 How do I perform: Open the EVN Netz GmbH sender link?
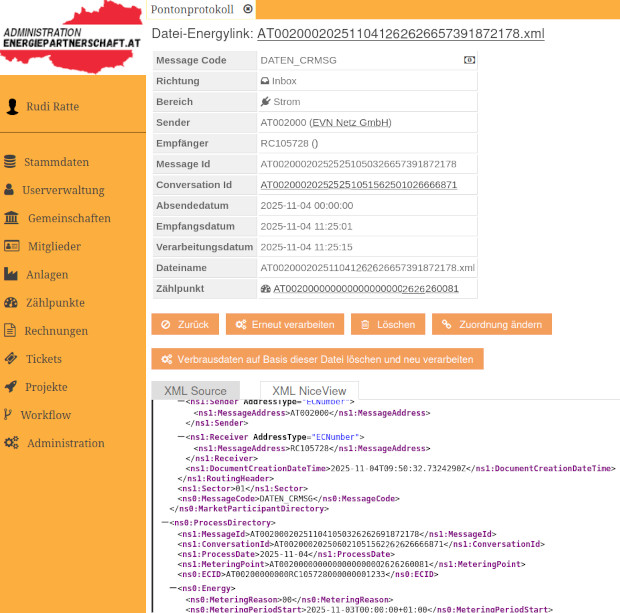[350, 123]
